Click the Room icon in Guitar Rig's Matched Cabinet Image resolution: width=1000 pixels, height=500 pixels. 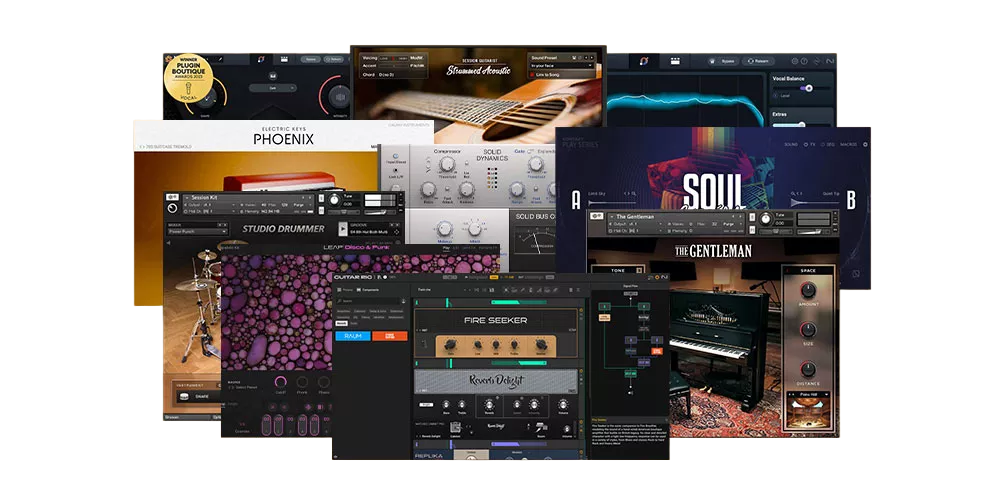point(541,427)
